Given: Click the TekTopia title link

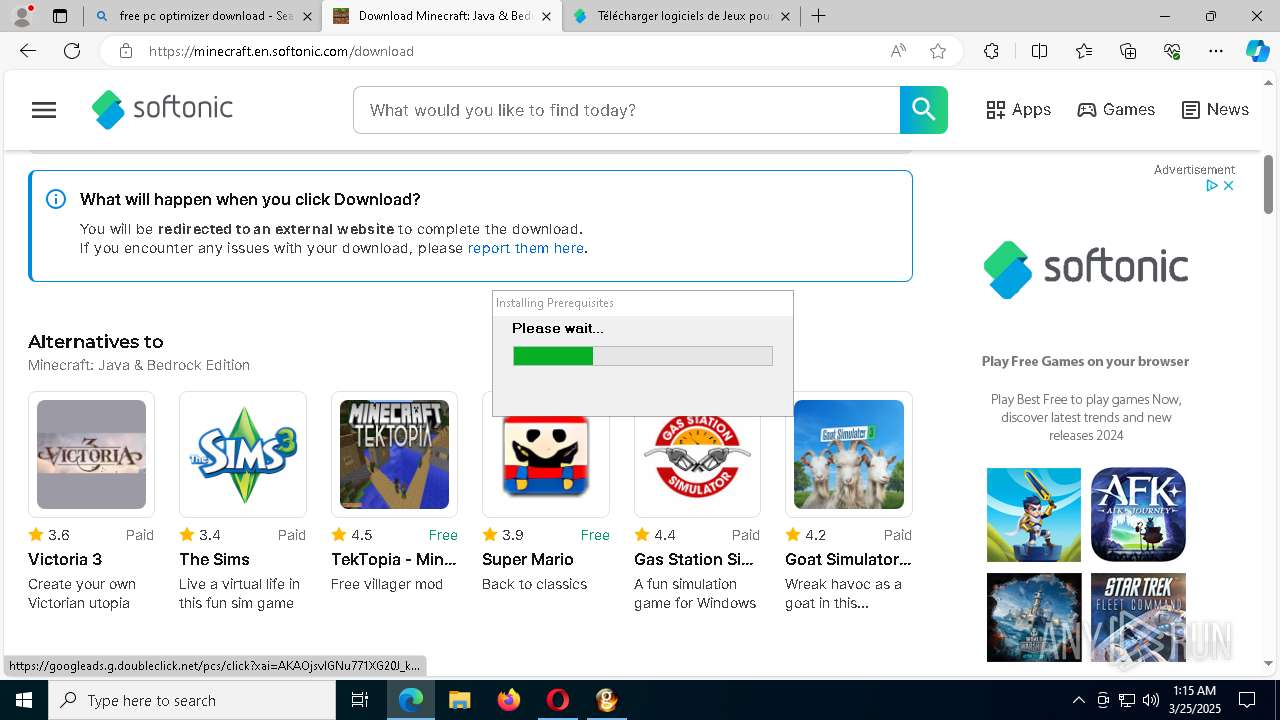Looking at the screenshot, I should pos(394,559).
